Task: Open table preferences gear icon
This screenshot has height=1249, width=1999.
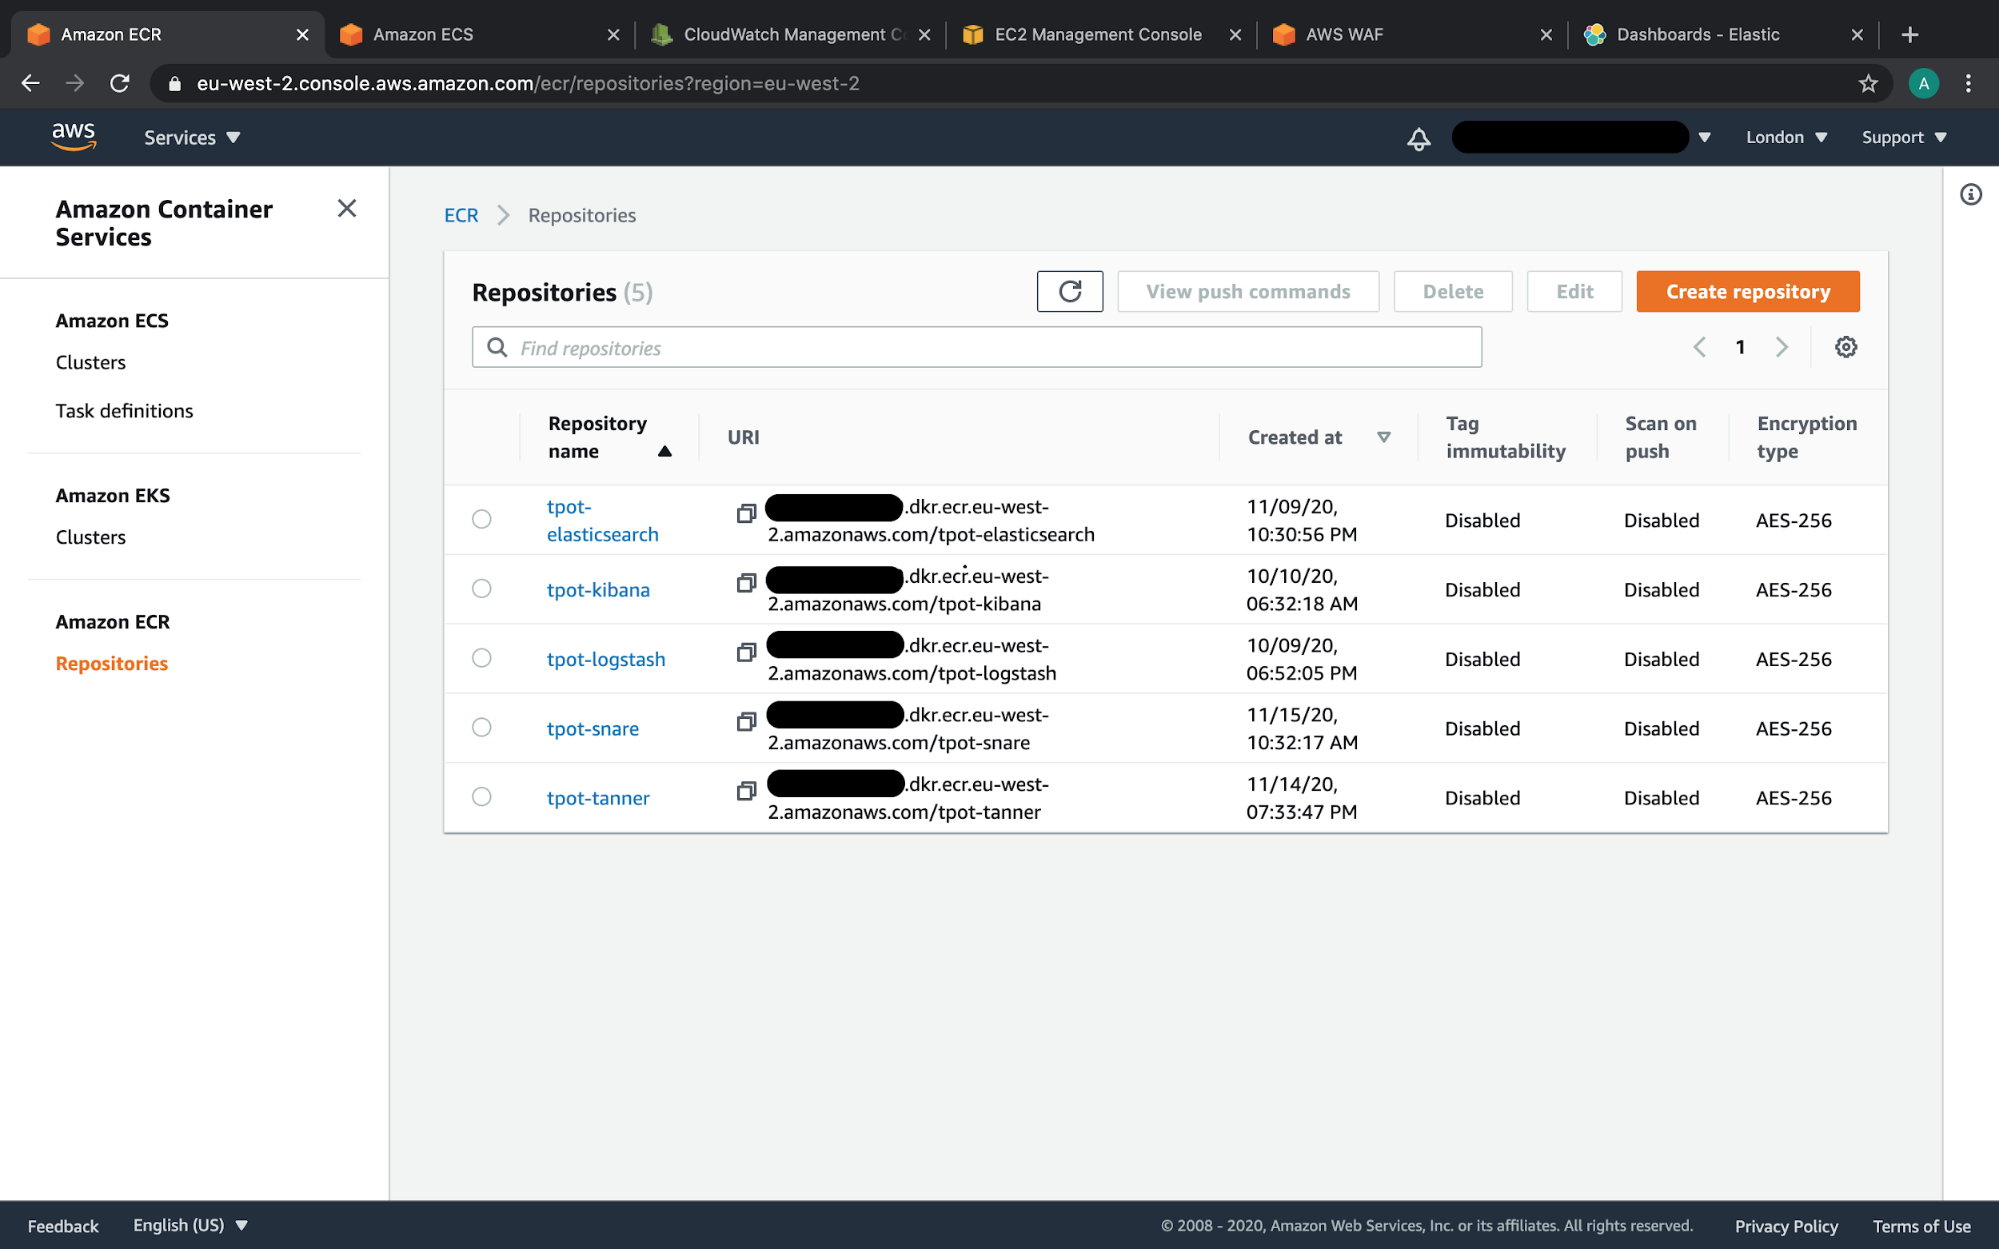Action: tap(1846, 347)
